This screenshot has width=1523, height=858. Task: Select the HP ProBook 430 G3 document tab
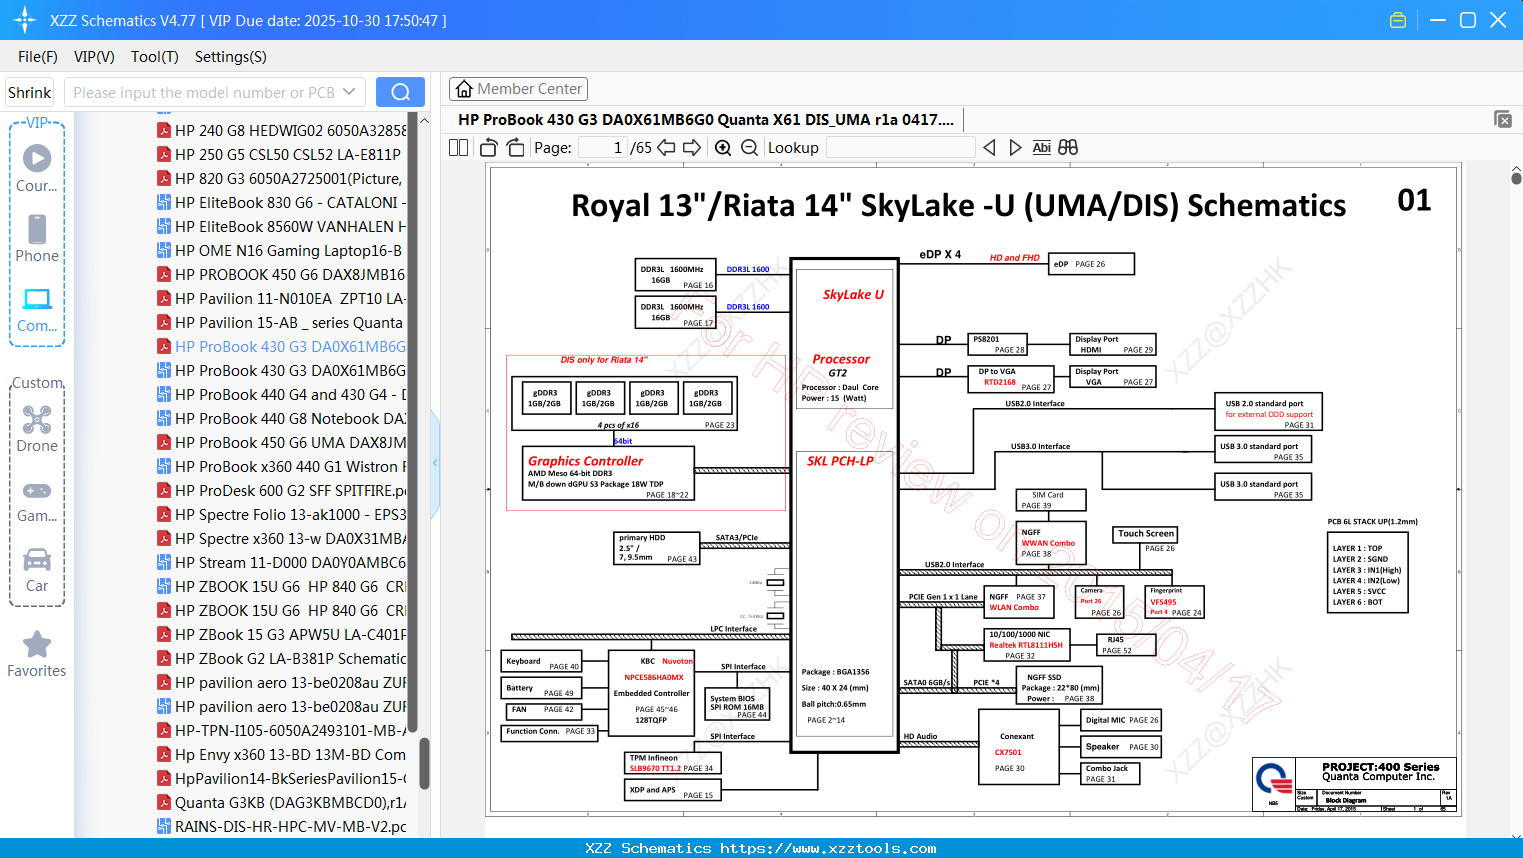[x=706, y=119]
